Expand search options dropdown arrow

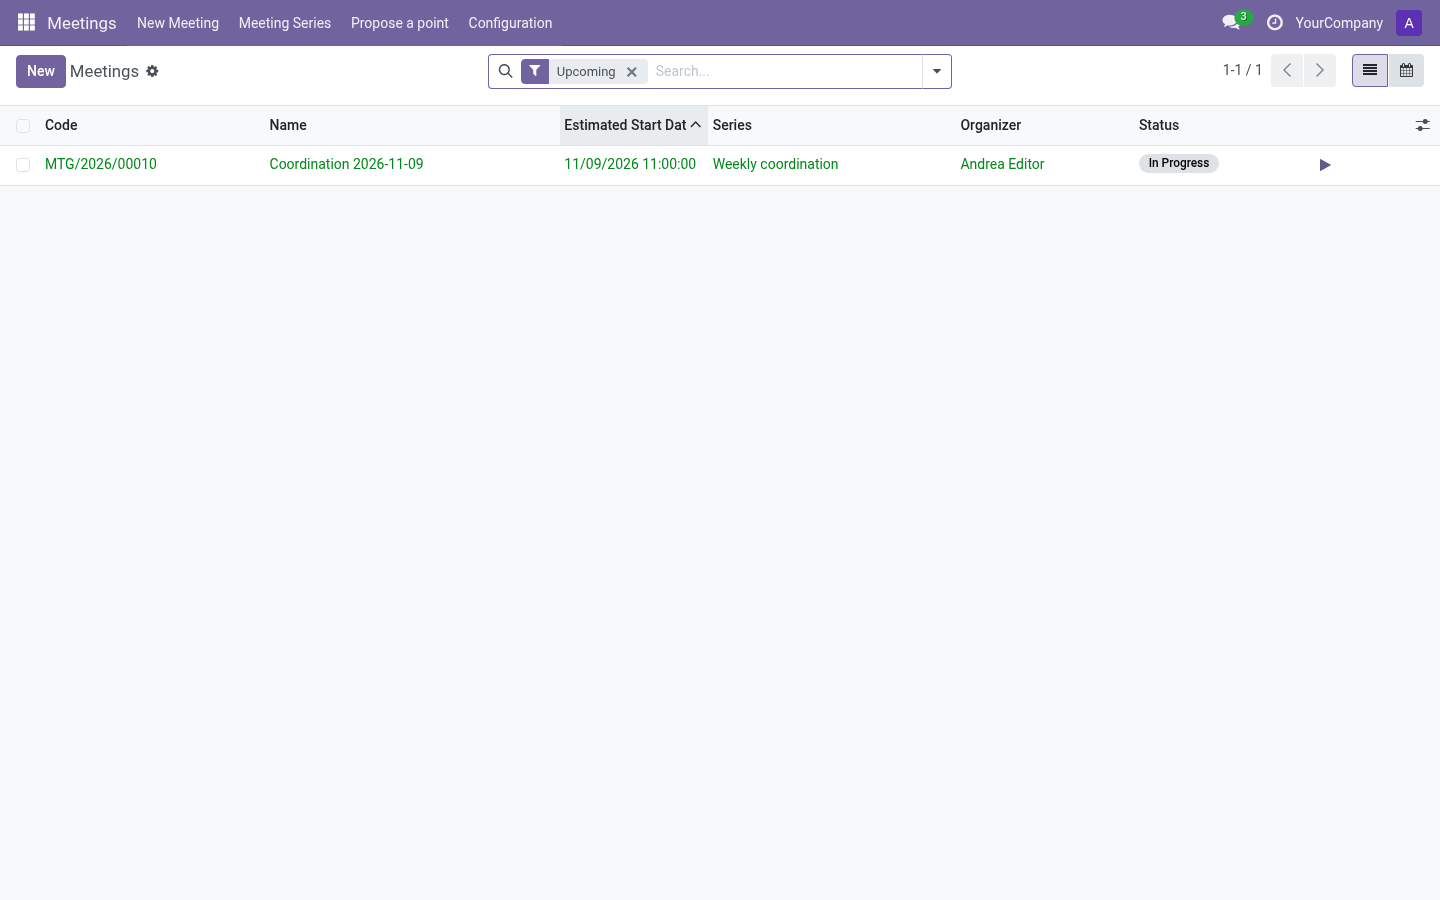point(937,71)
